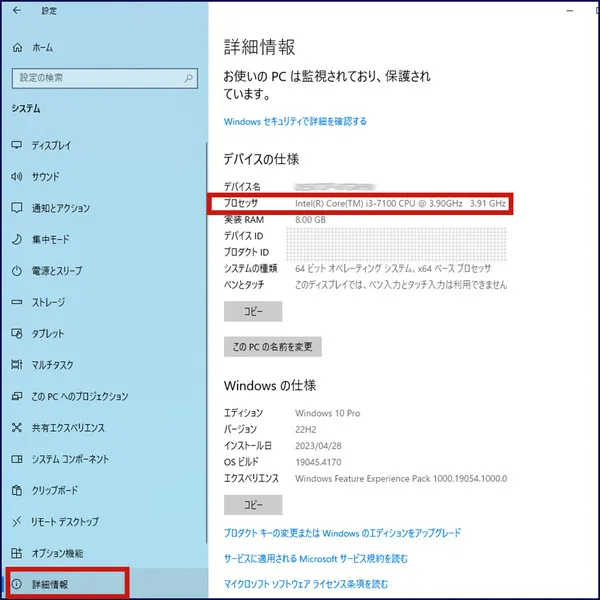
Task: Click the 64 ビット system type value
Action: 393,269
